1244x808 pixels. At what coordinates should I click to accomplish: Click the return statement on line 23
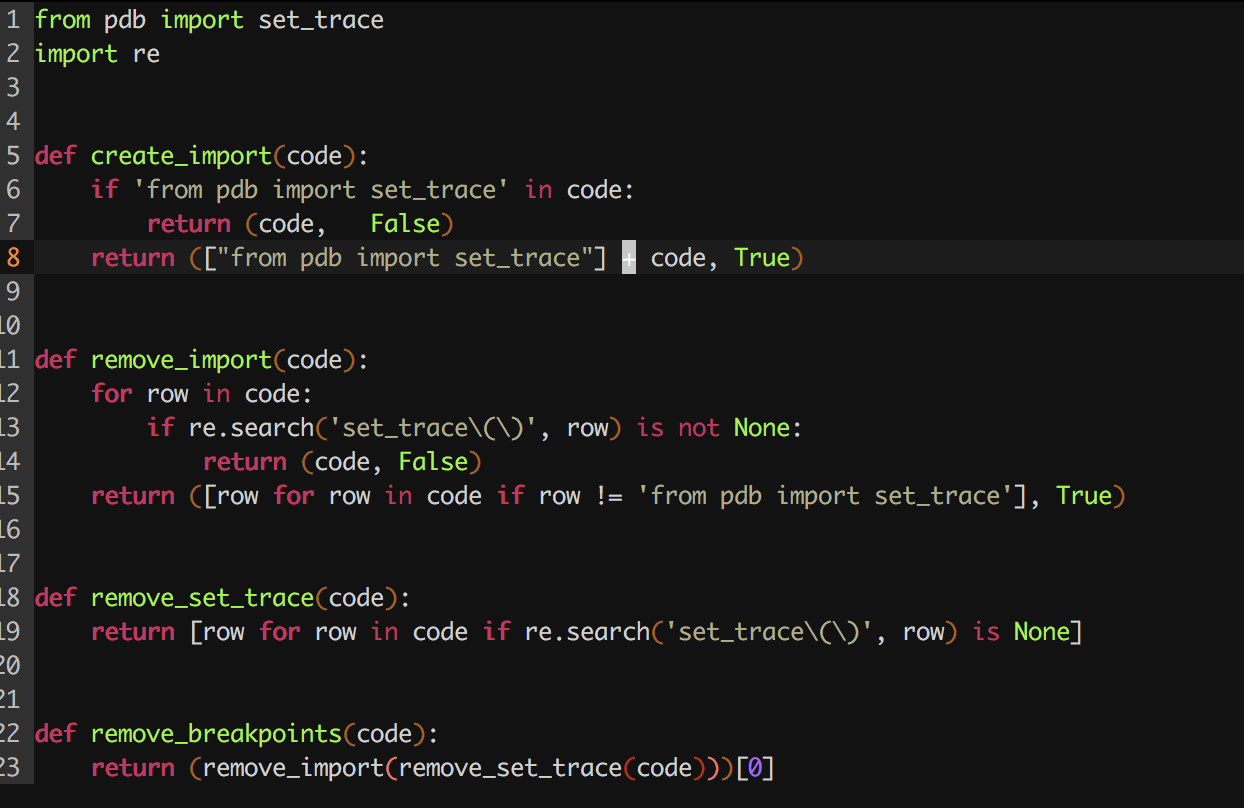(133, 767)
